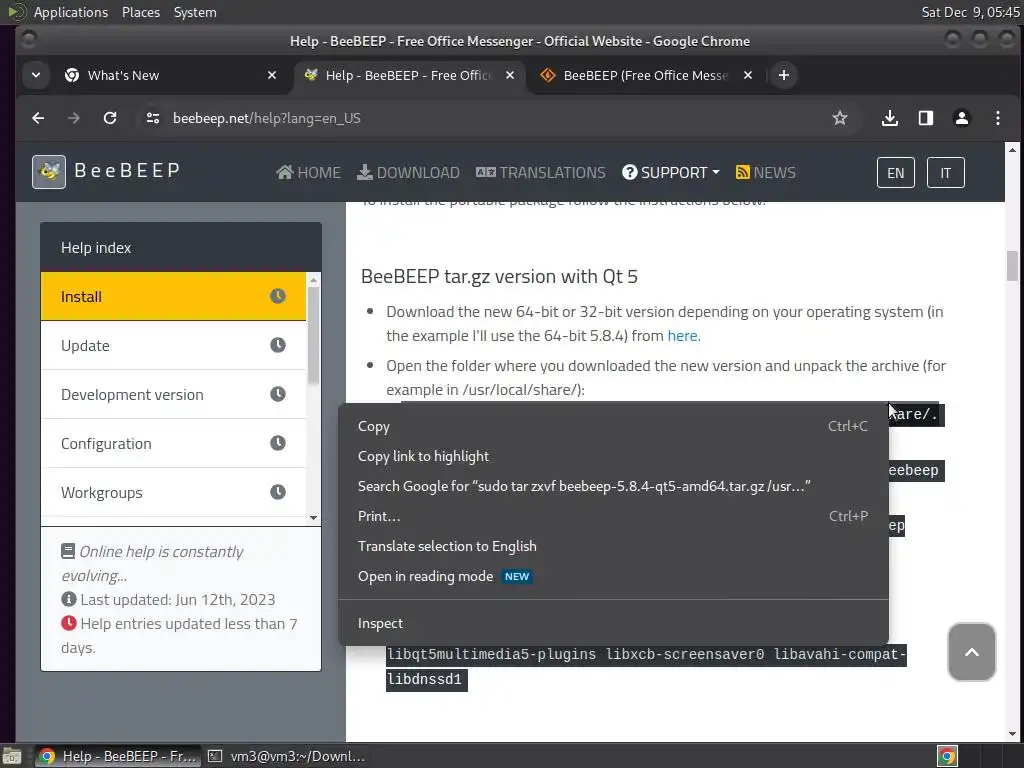Click Help index scroll up arrow
This screenshot has width=1024, height=768.
coord(313,280)
